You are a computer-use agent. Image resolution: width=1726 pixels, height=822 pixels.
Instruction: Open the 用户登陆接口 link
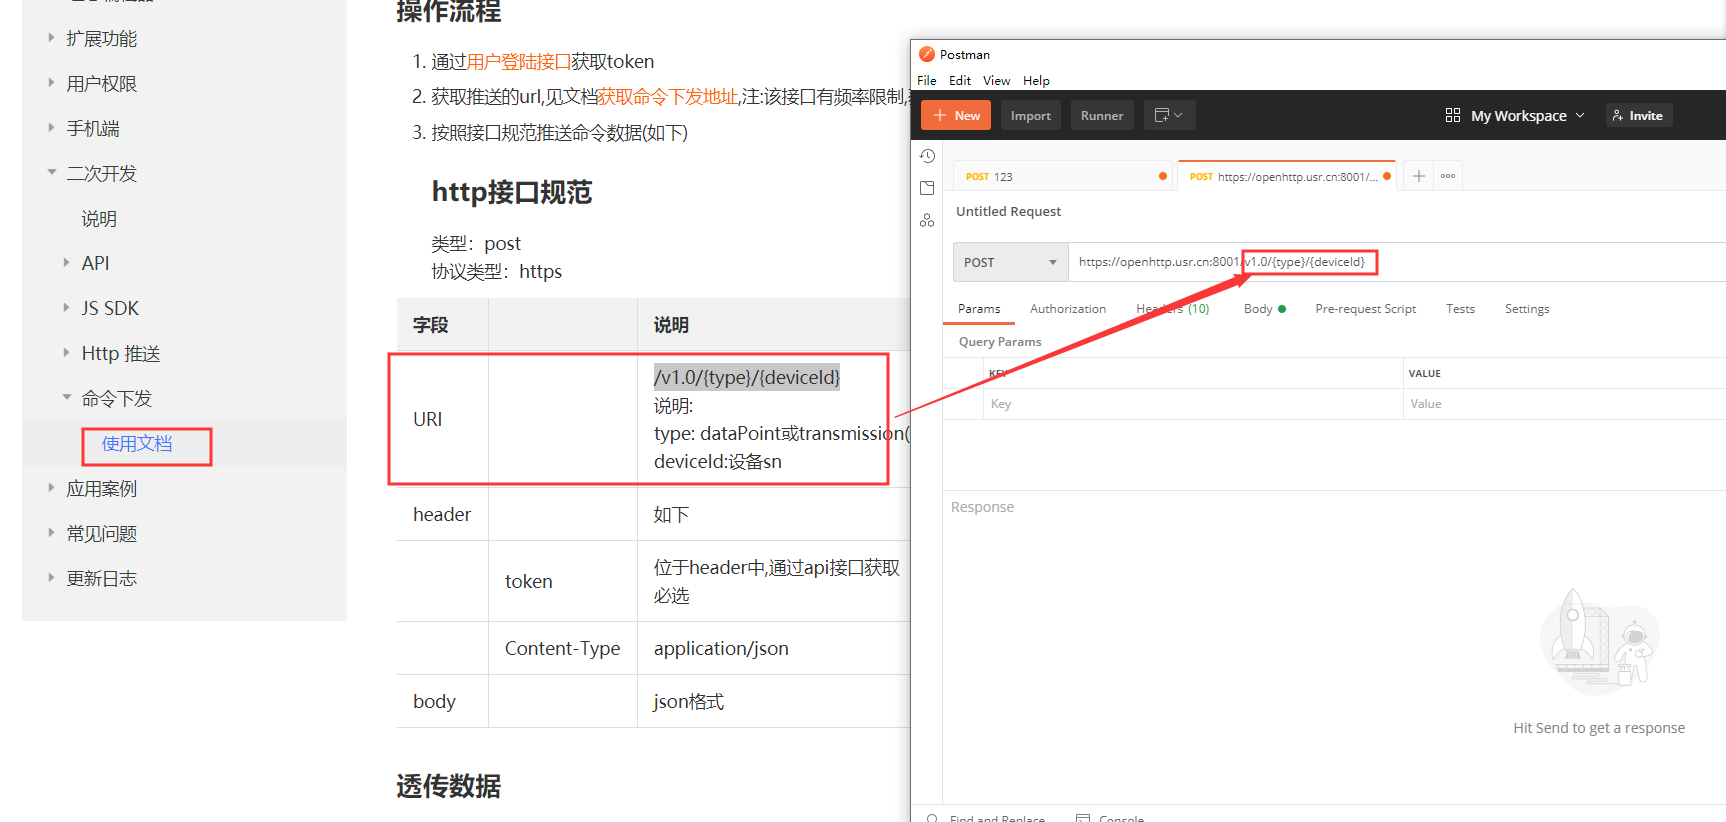pos(518,62)
